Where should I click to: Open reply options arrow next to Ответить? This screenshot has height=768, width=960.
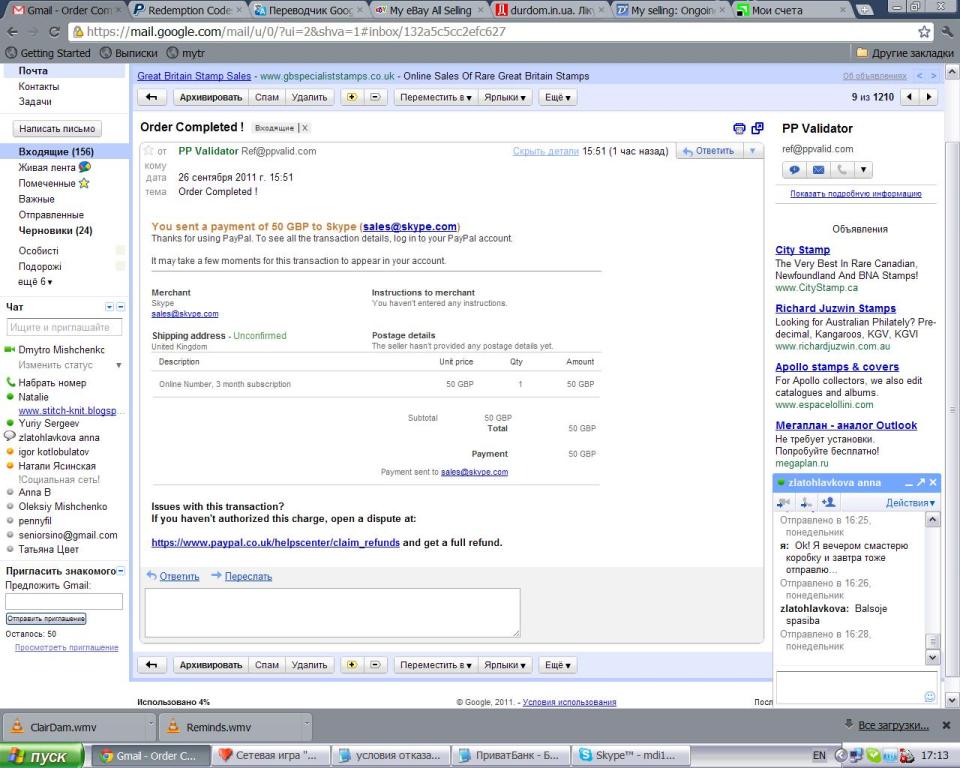[x=752, y=151]
